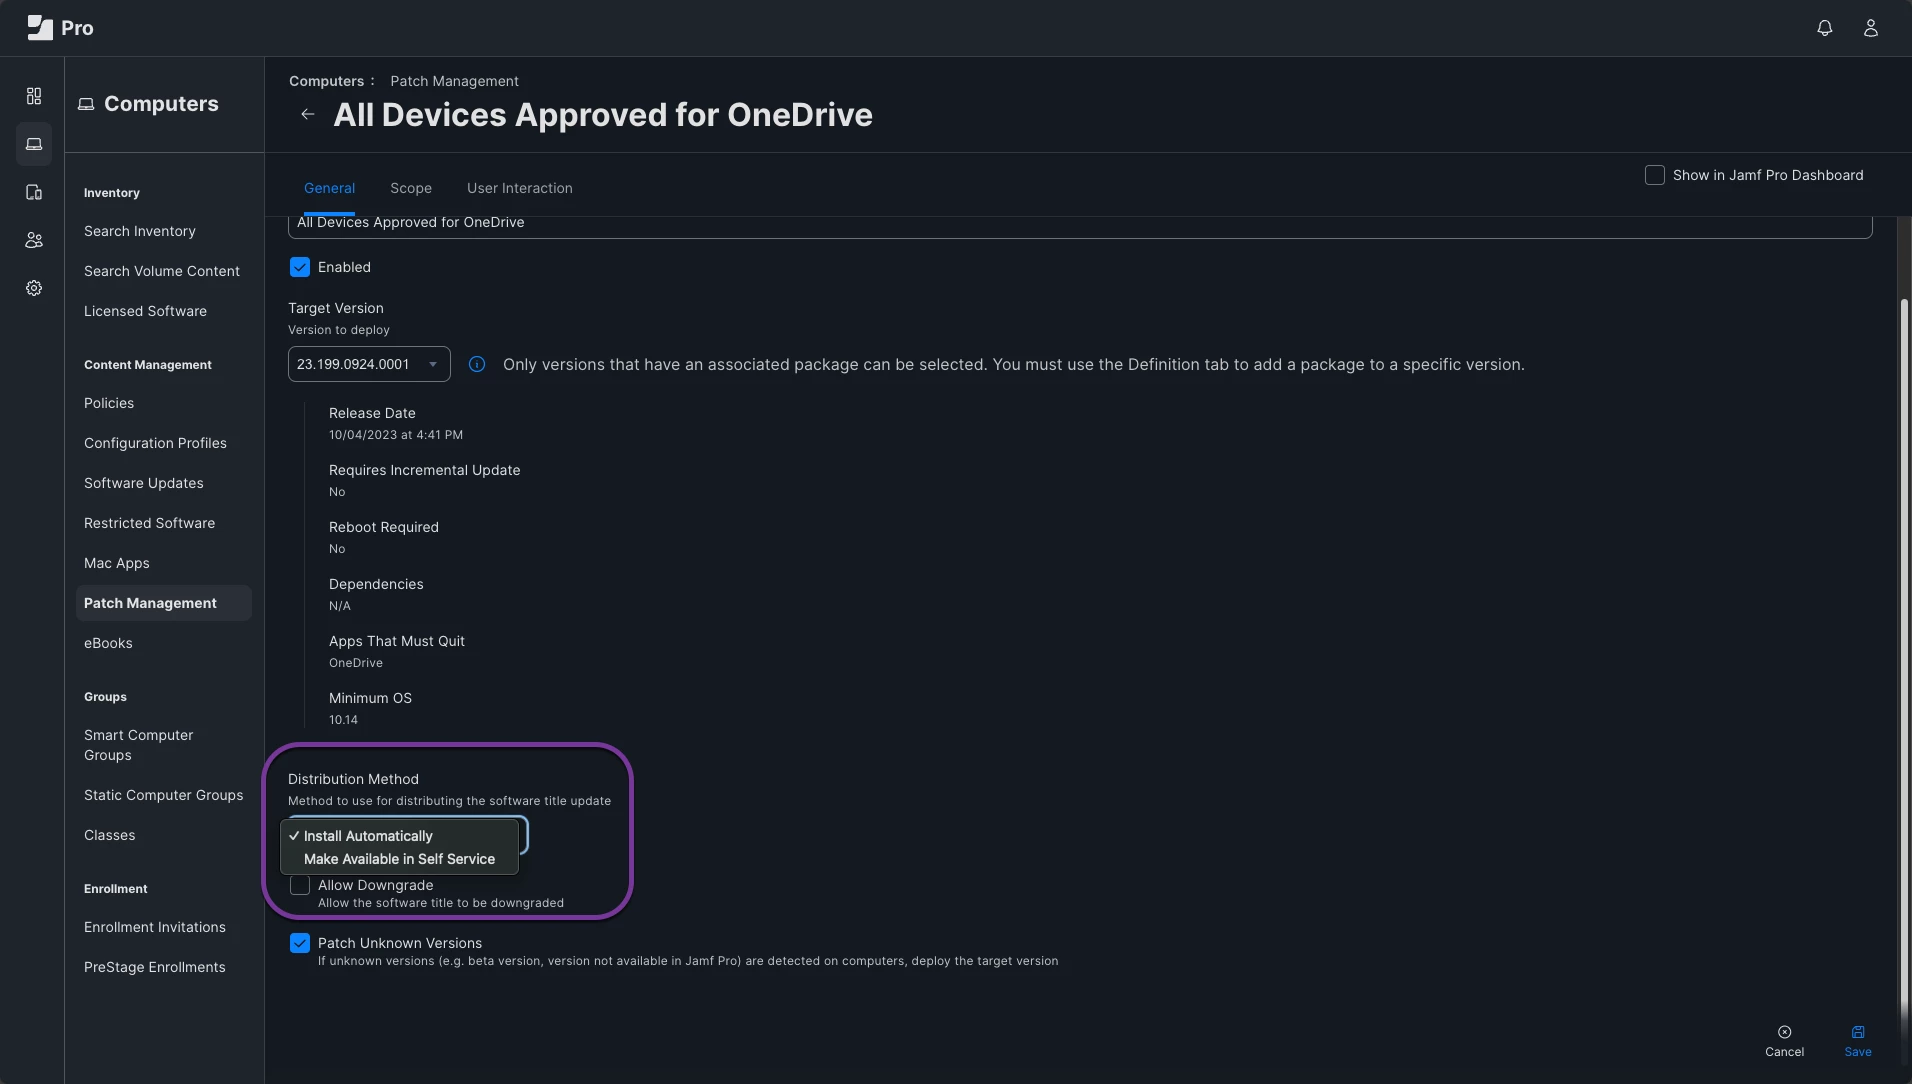Toggle the Enabled checkbox
1912x1084 pixels.
[x=300, y=267]
